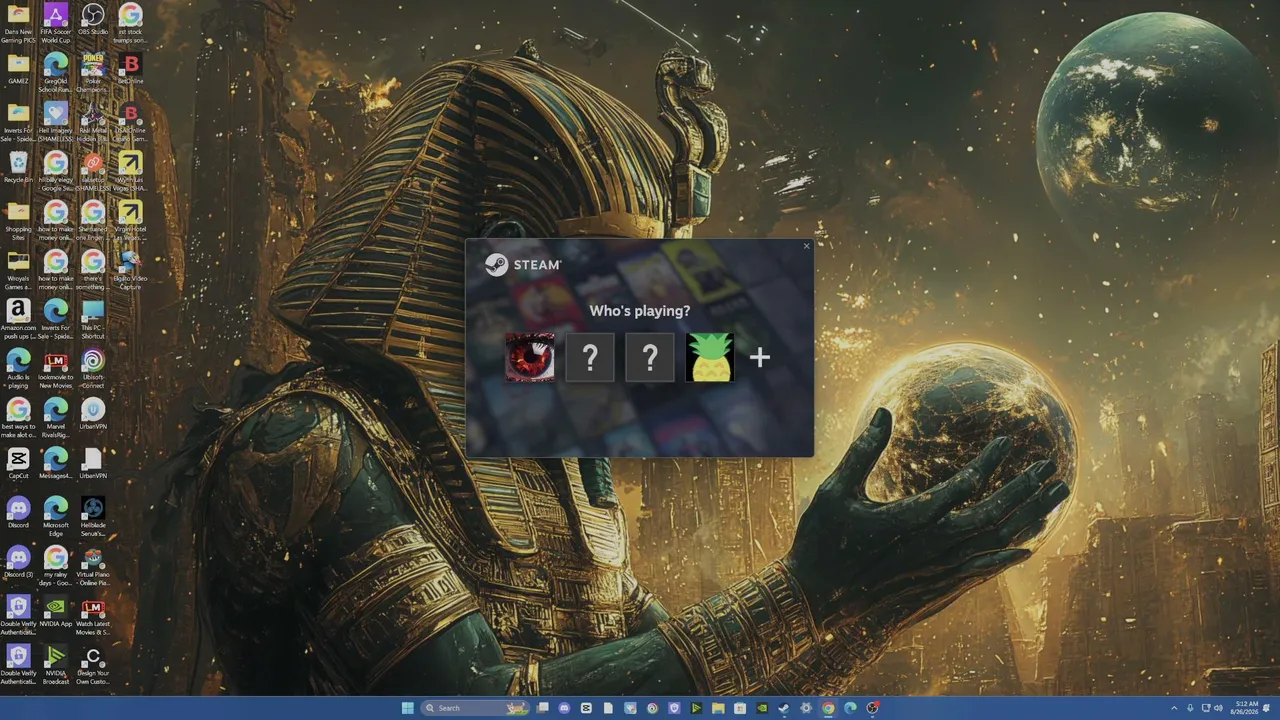The image size is (1280, 720).
Task: Launch Ubisoft Connect from desktop
Action: click(x=93, y=368)
